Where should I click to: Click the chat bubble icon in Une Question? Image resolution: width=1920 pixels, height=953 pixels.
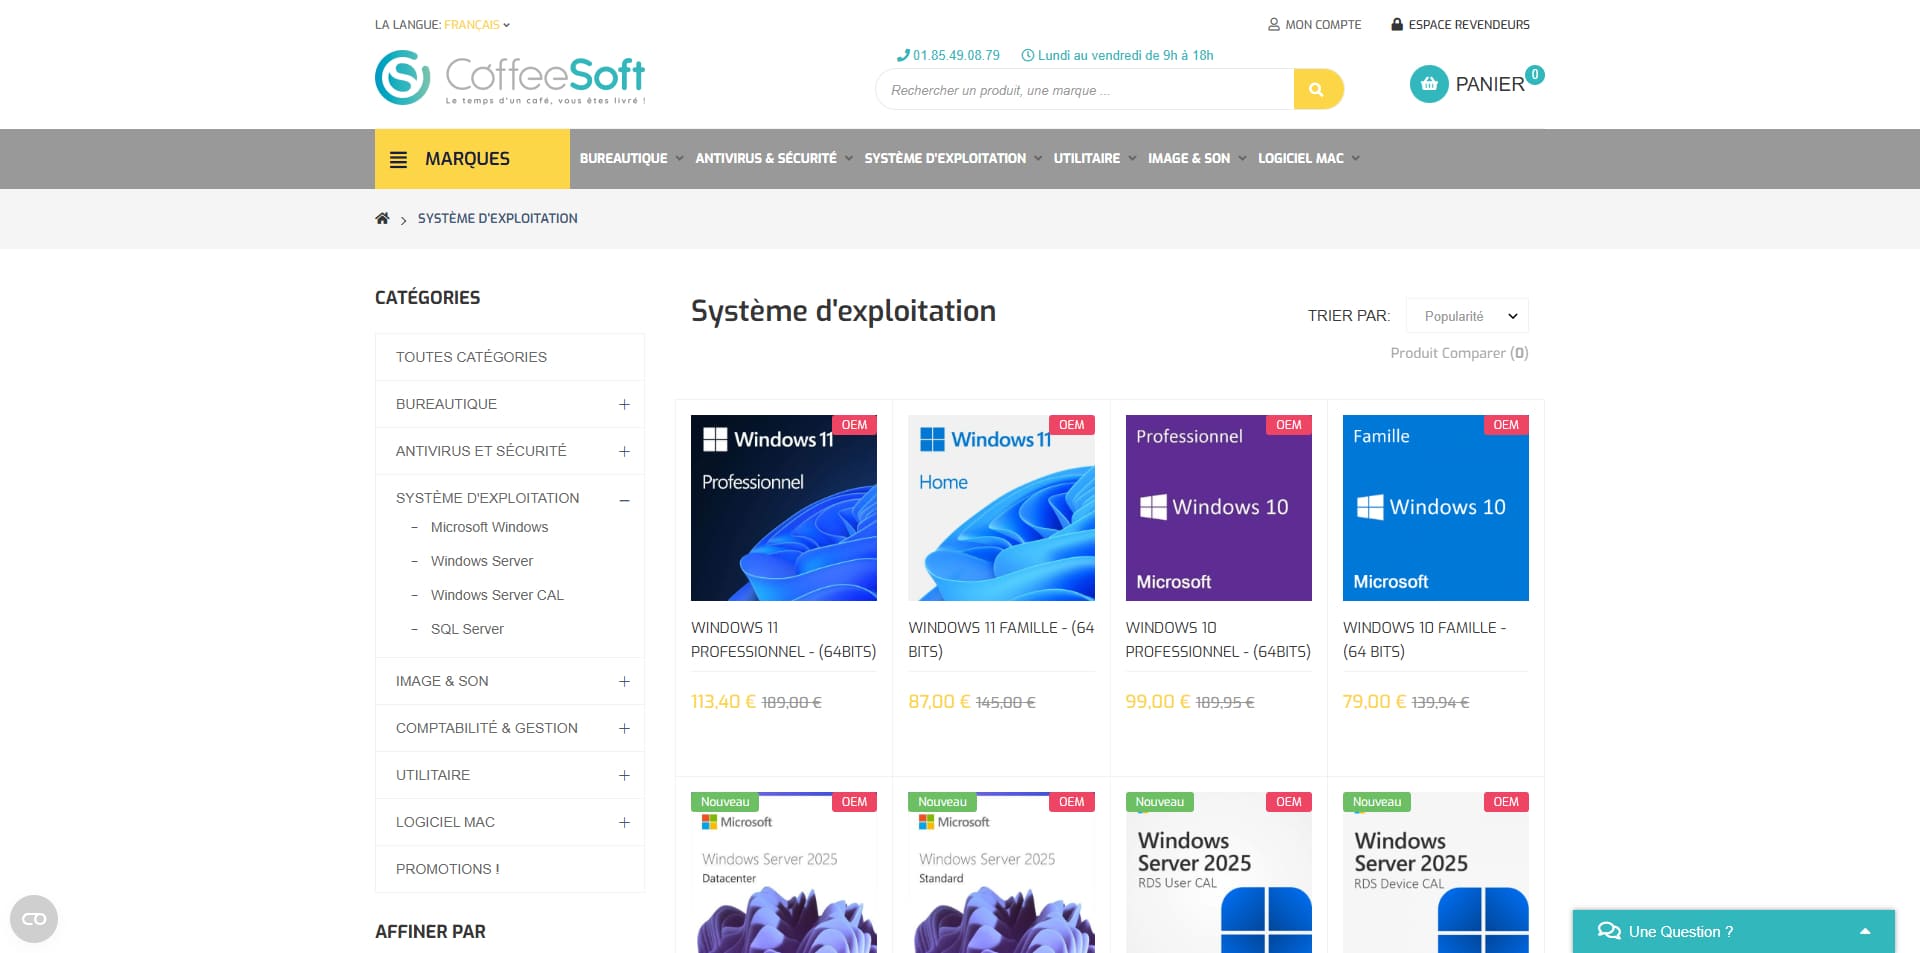(1609, 931)
